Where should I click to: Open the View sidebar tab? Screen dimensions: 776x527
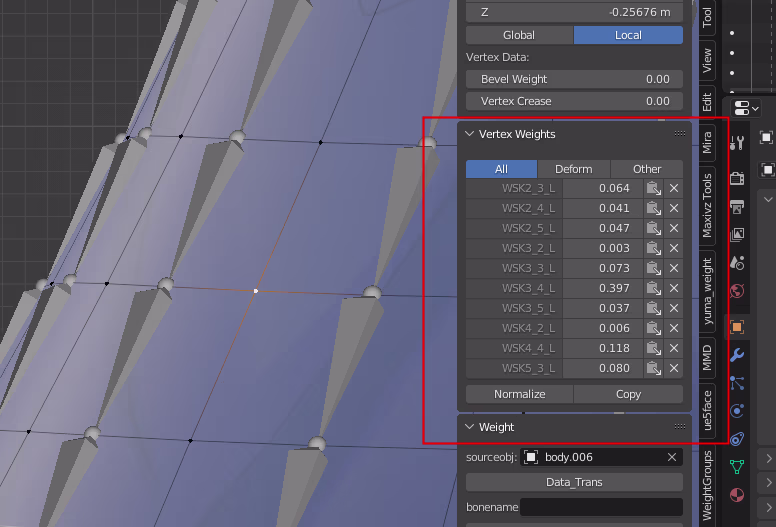707,60
